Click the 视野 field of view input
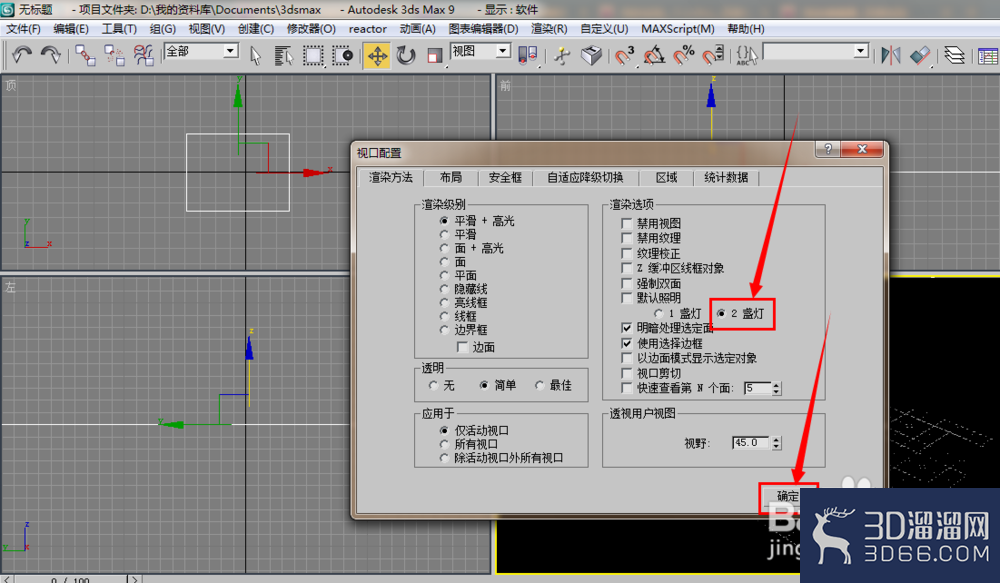 pos(751,443)
